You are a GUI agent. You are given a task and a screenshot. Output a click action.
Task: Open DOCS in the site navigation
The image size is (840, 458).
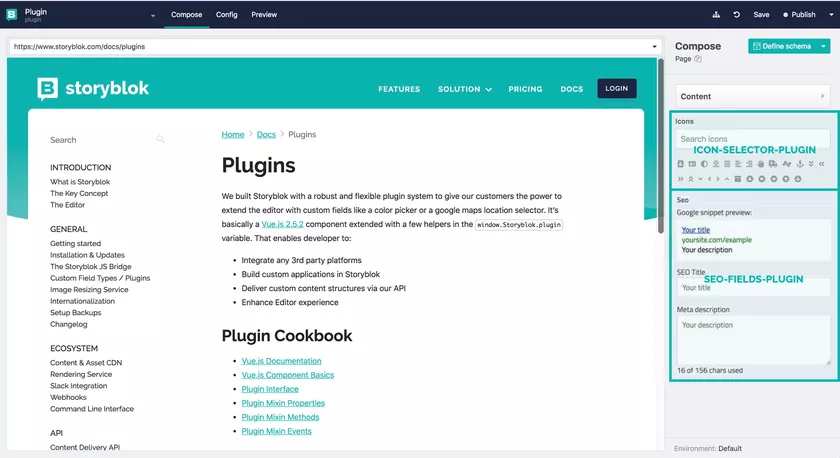pyautogui.click(x=572, y=89)
